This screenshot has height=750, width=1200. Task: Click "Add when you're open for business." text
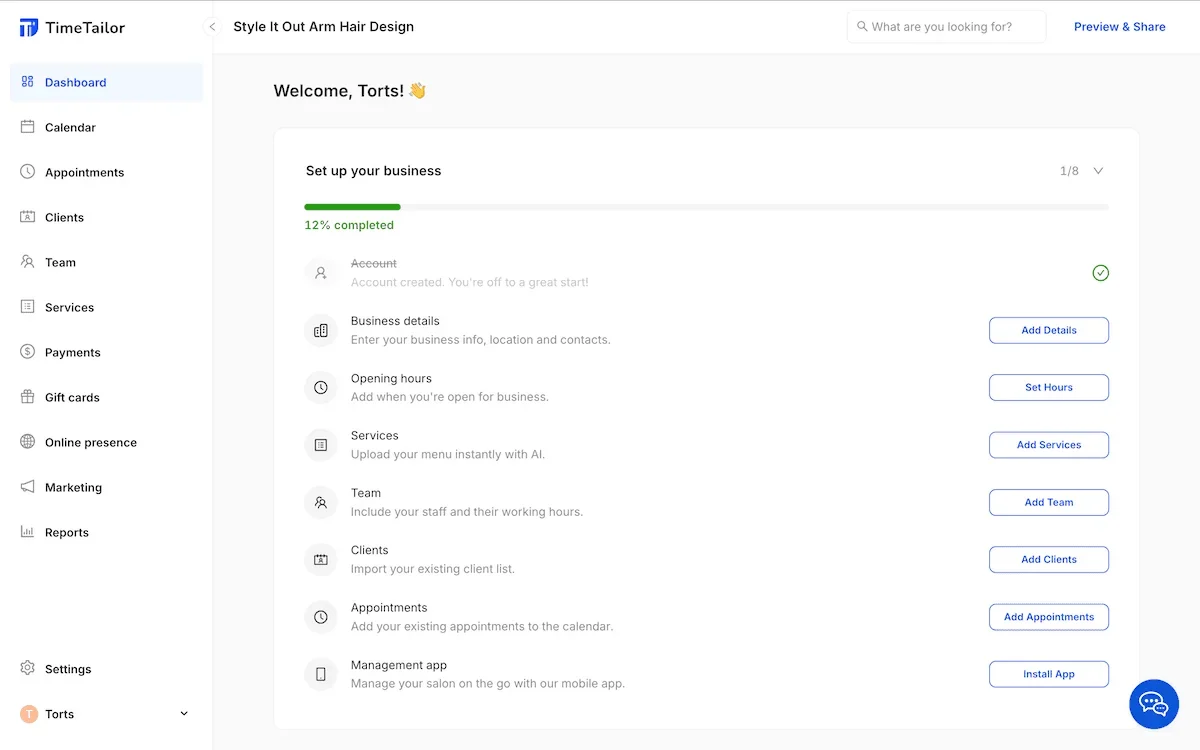(450, 397)
